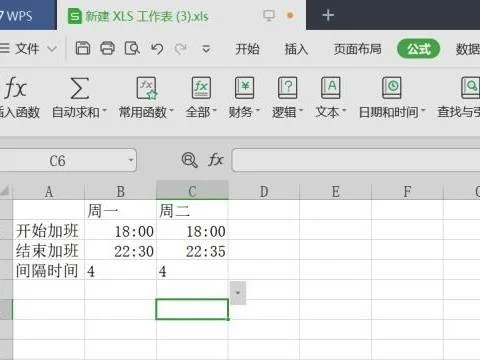Click inside the formula bar input
The width and height of the screenshot is (480, 360).
pyautogui.click(x=356, y=160)
